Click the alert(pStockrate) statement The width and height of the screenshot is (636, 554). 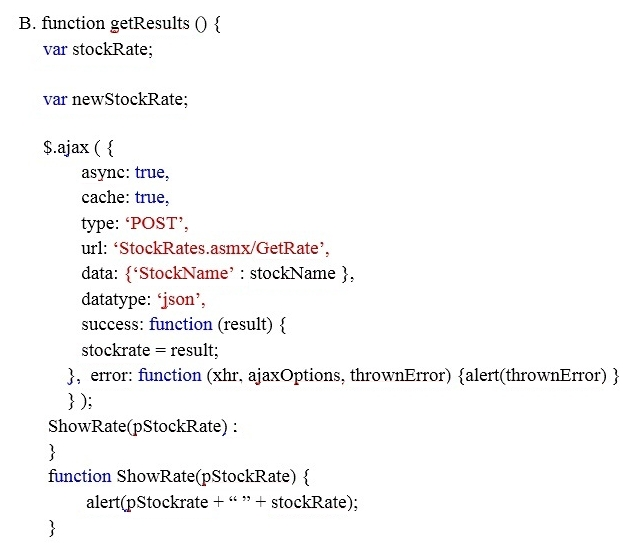click(x=222, y=502)
